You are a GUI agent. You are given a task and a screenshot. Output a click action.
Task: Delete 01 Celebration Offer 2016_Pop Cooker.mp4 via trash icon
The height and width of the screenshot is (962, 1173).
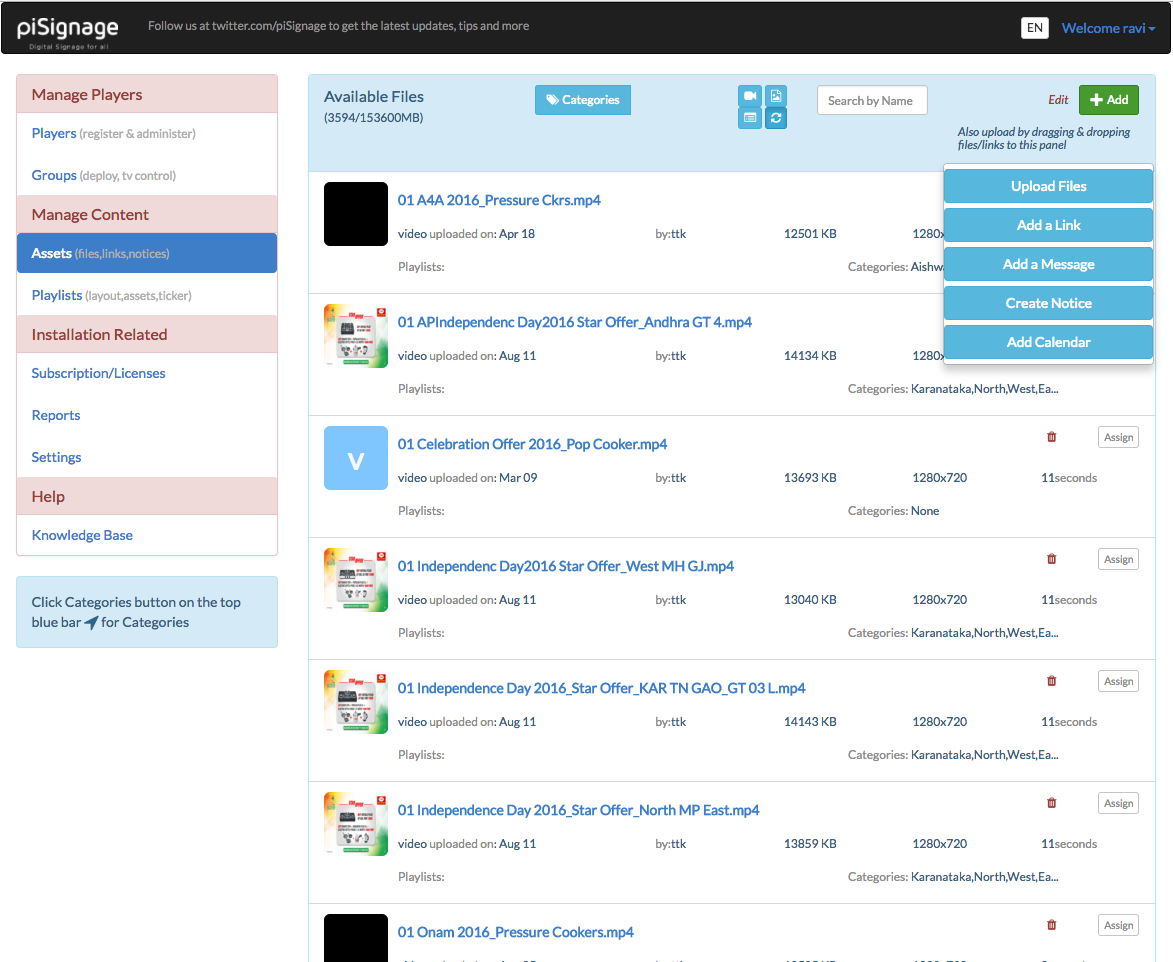[1051, 437]
